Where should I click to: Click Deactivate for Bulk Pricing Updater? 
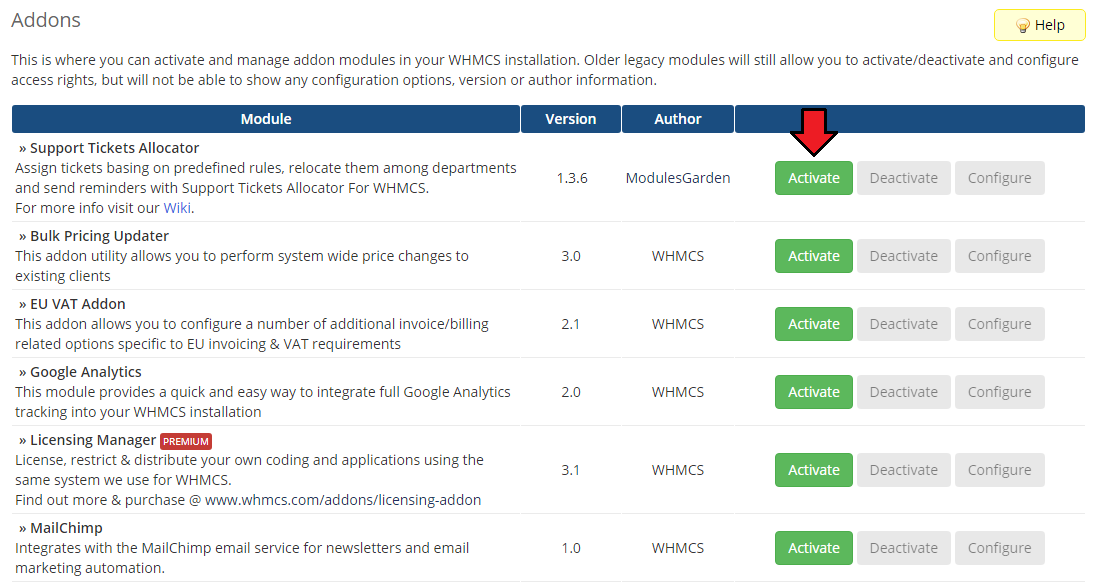[903, 256]
